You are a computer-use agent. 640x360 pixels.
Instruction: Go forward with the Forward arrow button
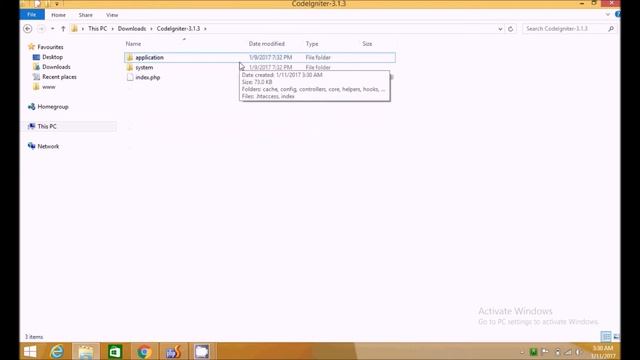coord(41,29)
